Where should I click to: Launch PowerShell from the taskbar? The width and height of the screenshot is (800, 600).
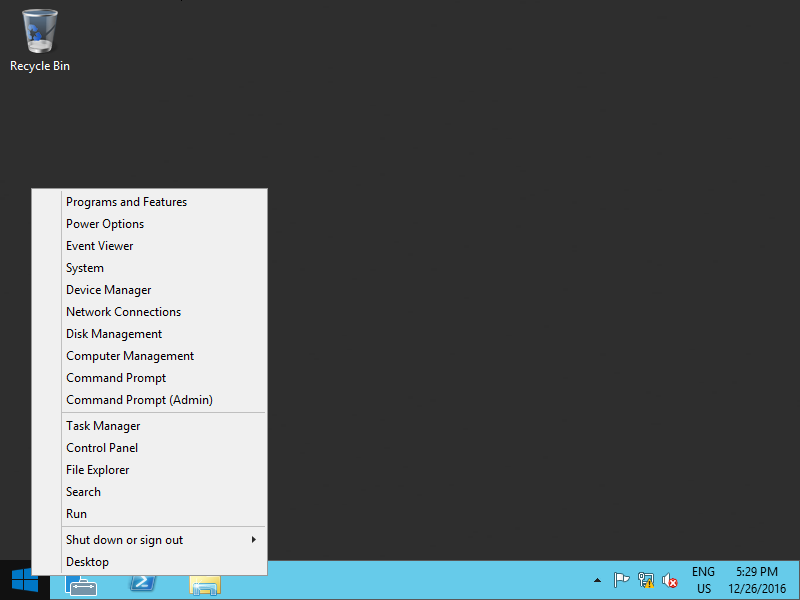(143, 582)
